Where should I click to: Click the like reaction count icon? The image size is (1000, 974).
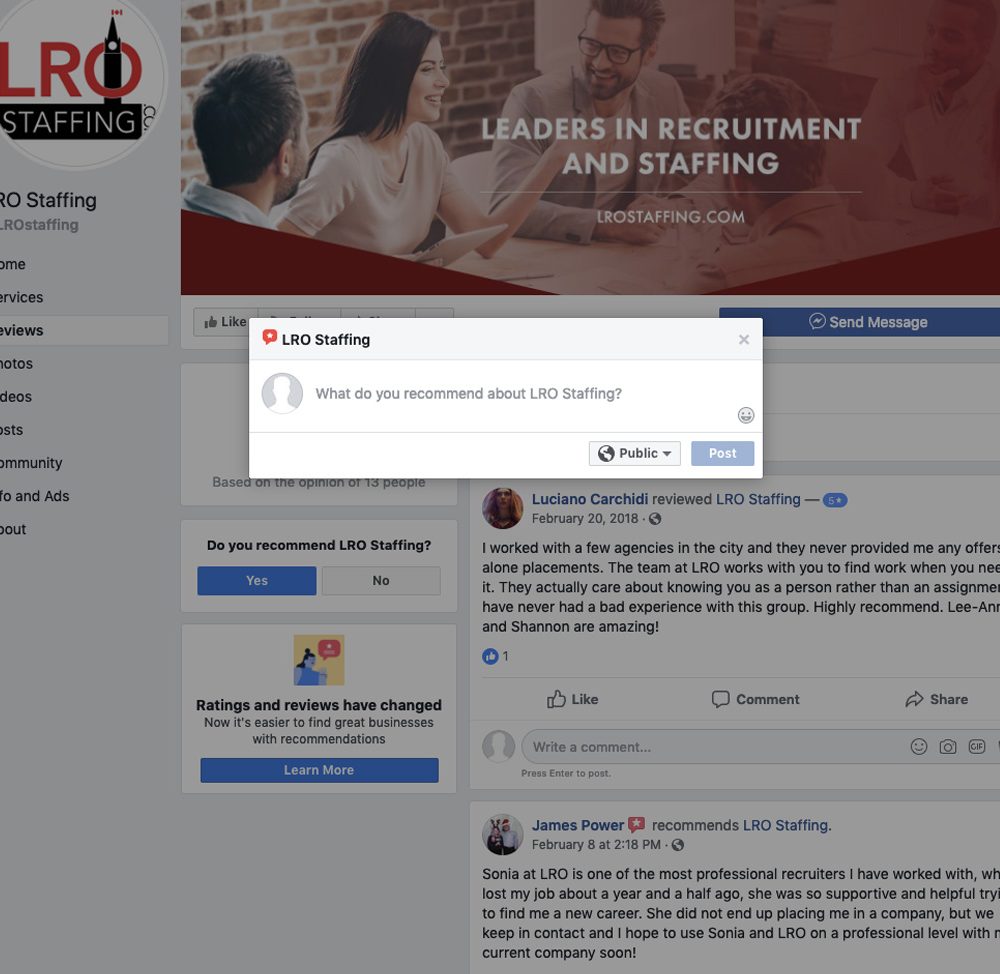(x=490, y=656)
